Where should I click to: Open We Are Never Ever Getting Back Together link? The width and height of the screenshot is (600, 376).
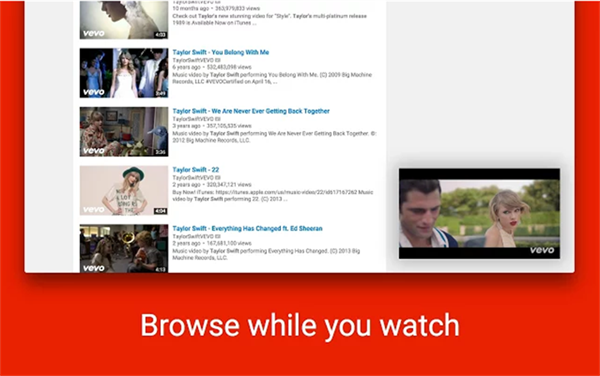tap(251, 111)
